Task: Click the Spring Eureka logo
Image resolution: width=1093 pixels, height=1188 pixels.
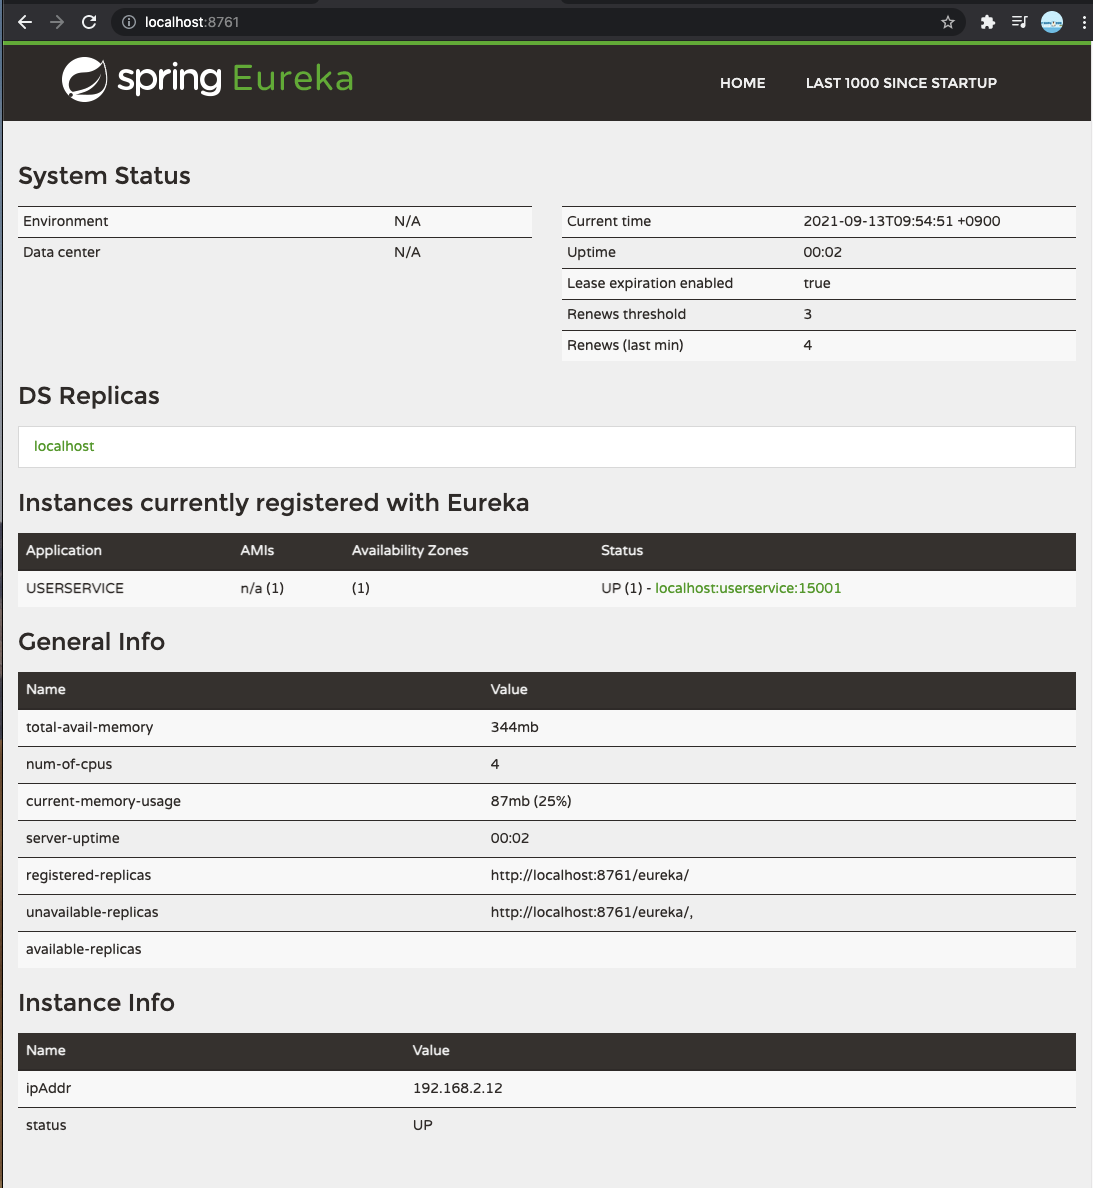Action: coord(208,79)
